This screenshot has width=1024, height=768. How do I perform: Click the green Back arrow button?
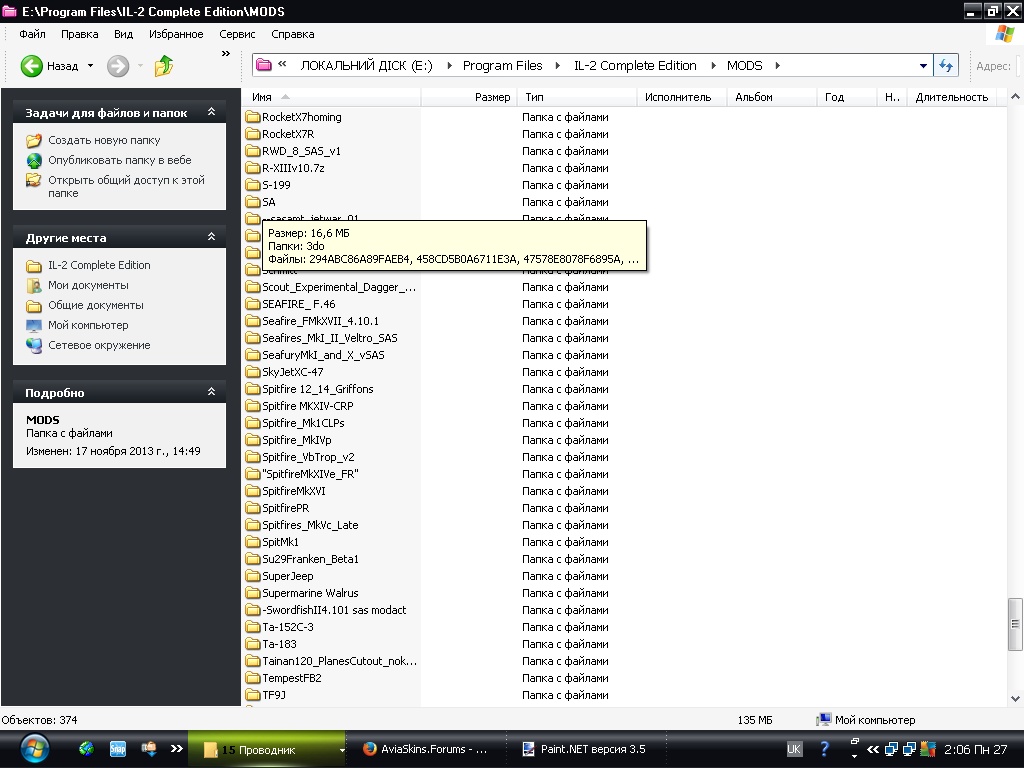31,66
